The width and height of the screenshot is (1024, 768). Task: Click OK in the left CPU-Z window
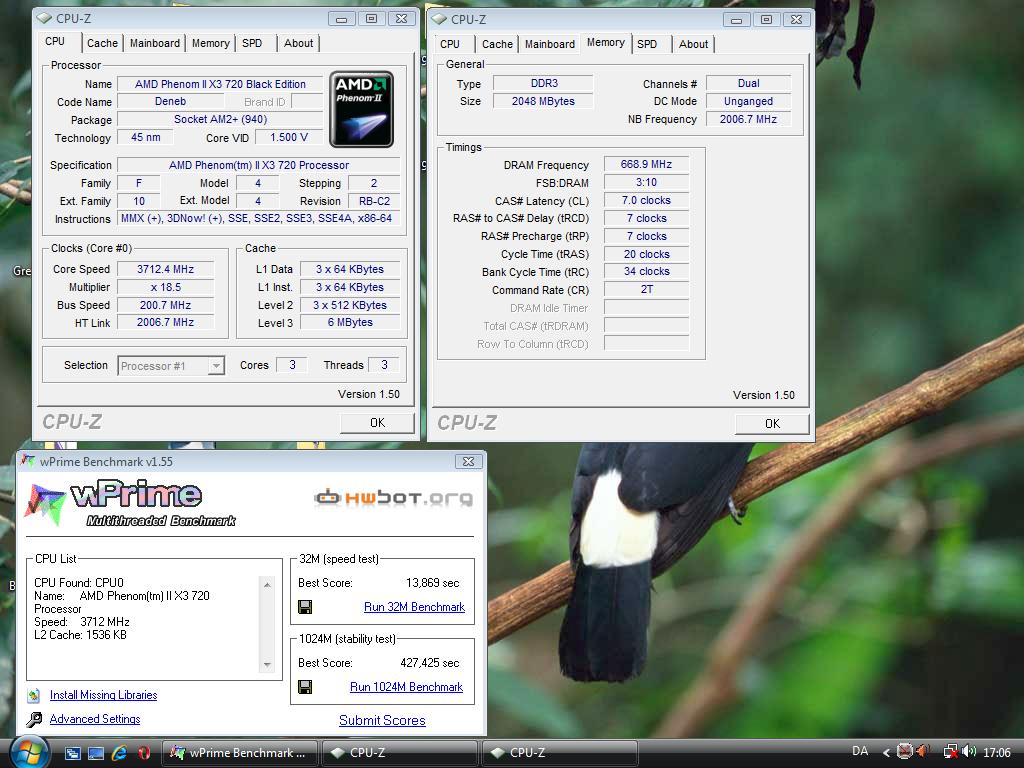377,423
